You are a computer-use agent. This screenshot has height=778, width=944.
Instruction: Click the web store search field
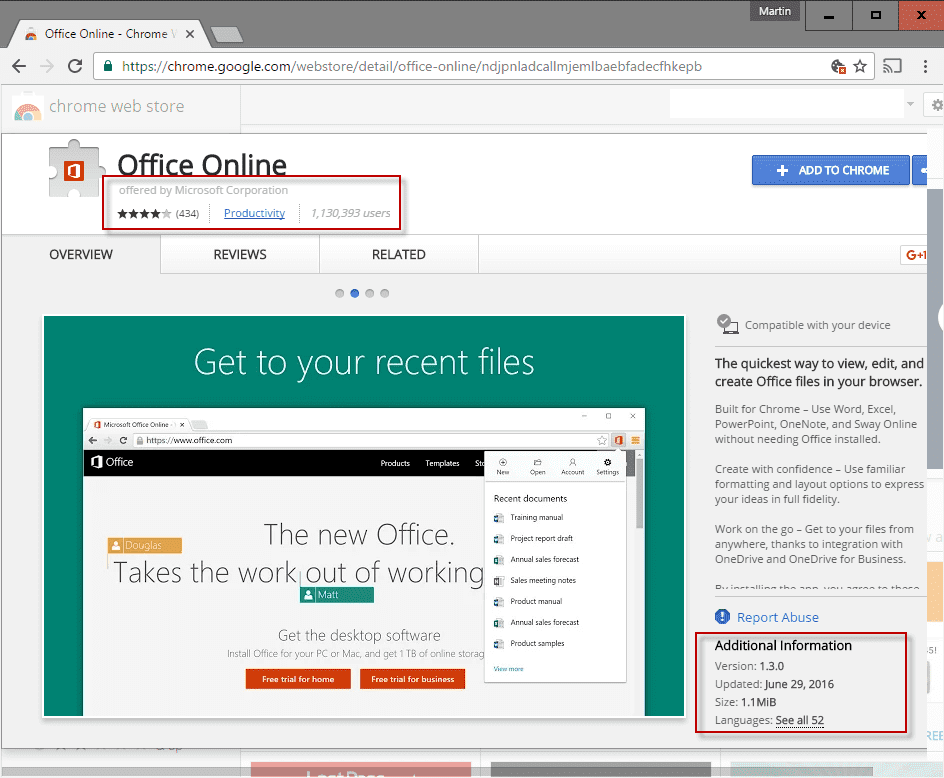point(786,104)
